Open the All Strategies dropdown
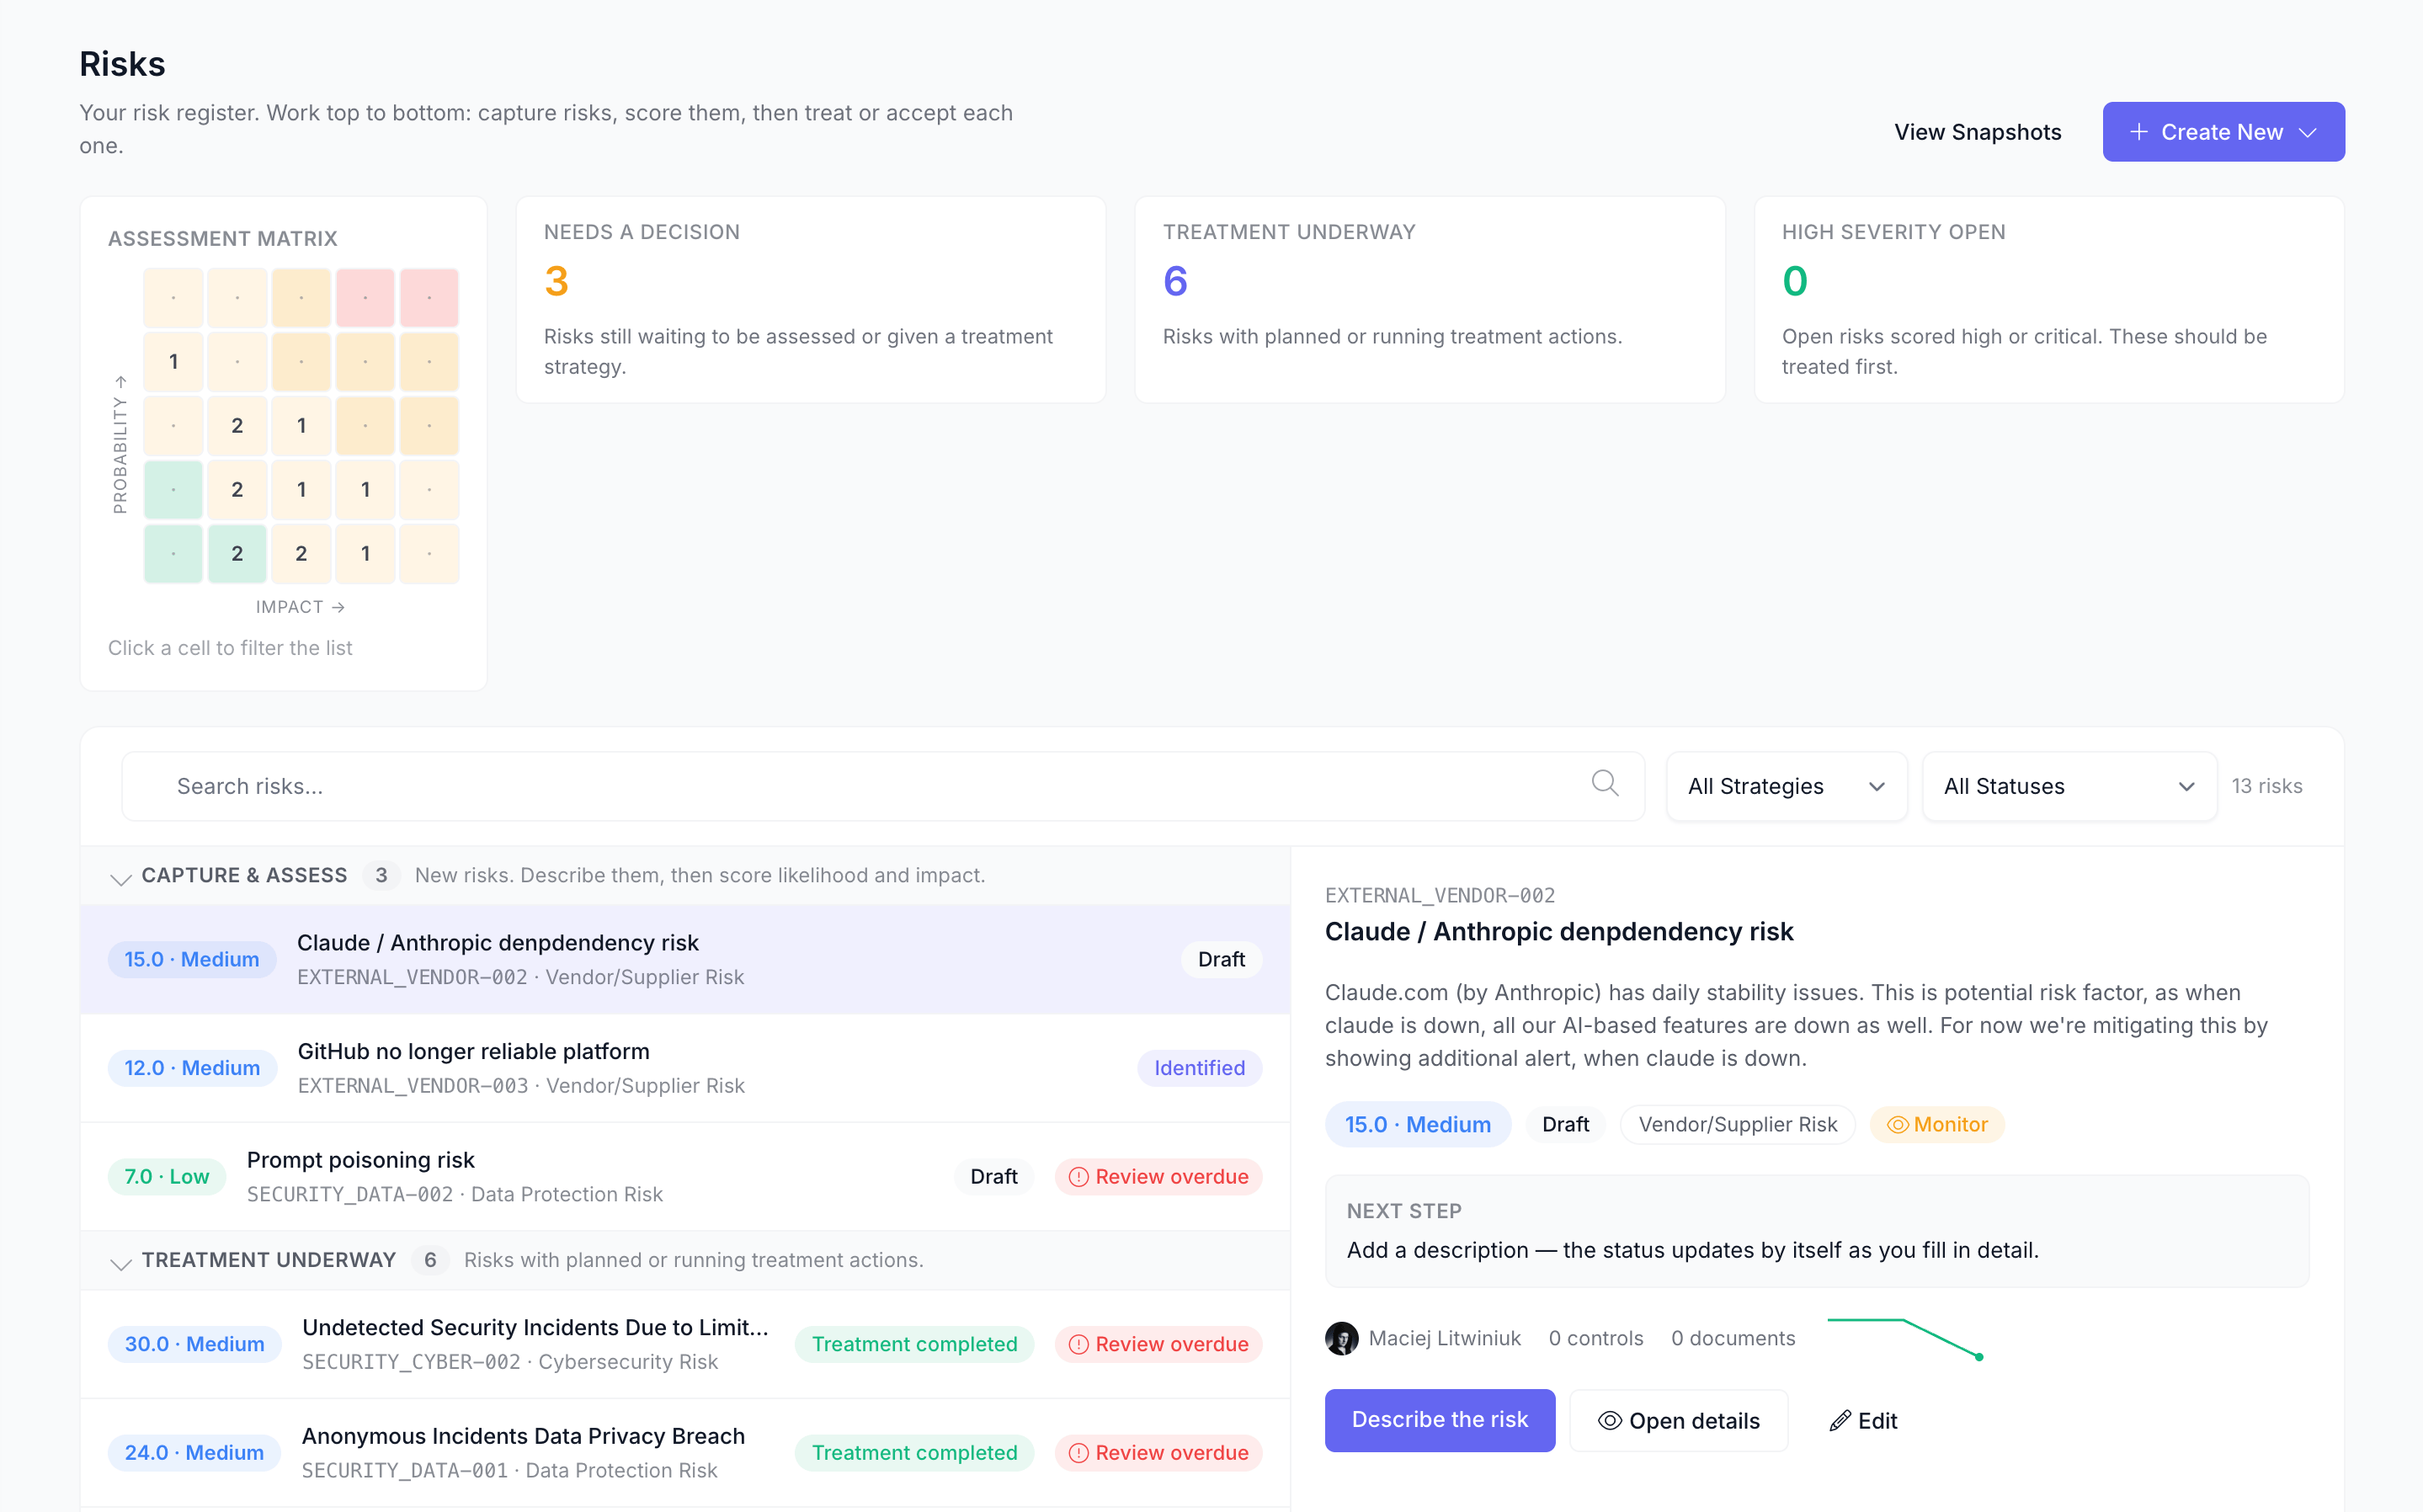This screenshot has height=1512, width=2423. [1786, 786]
